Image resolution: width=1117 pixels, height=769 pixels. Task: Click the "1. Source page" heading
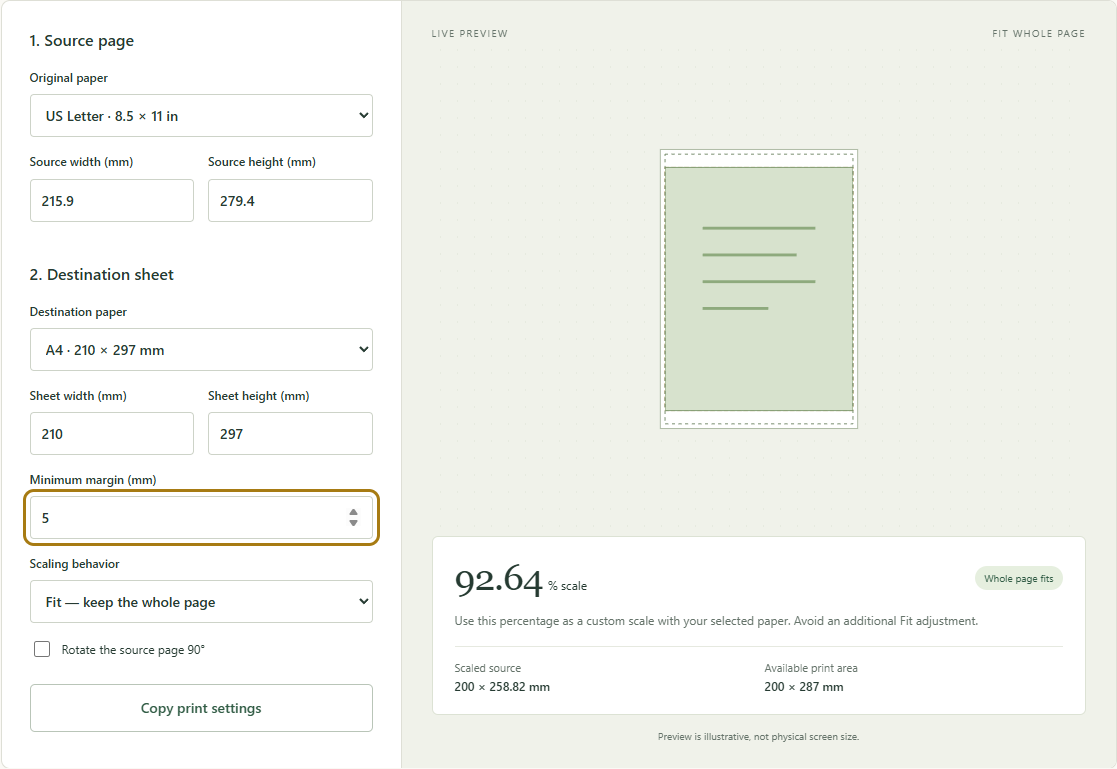(82, 41)
